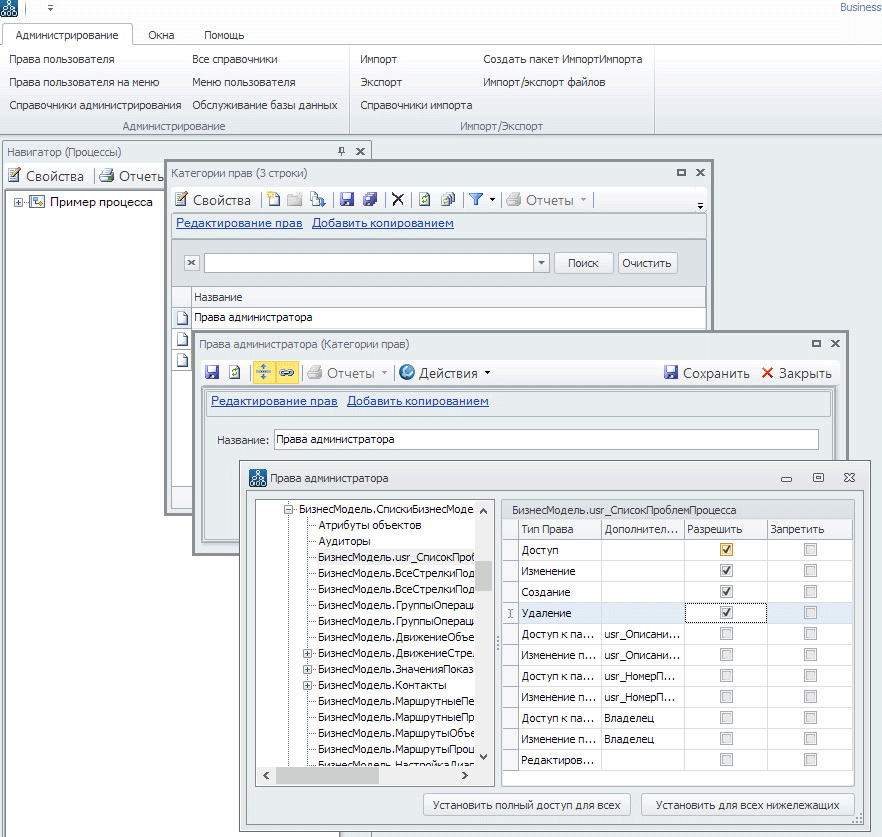Expand the Пример процесса tree node
This screenshot has height=837, width=882.
pos(19,202)
